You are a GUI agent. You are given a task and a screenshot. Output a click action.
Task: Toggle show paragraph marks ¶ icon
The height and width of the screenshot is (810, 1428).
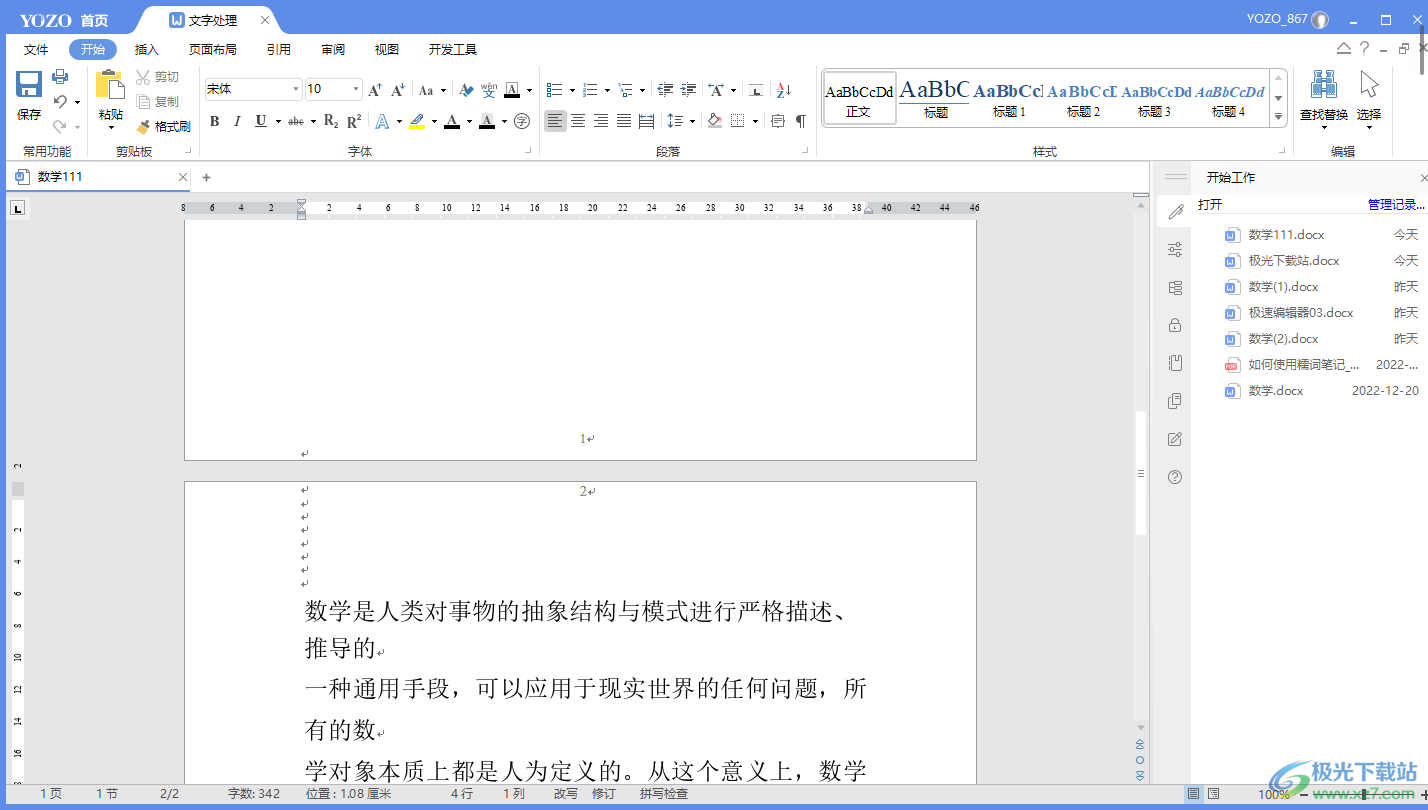(x=801, y=121)
